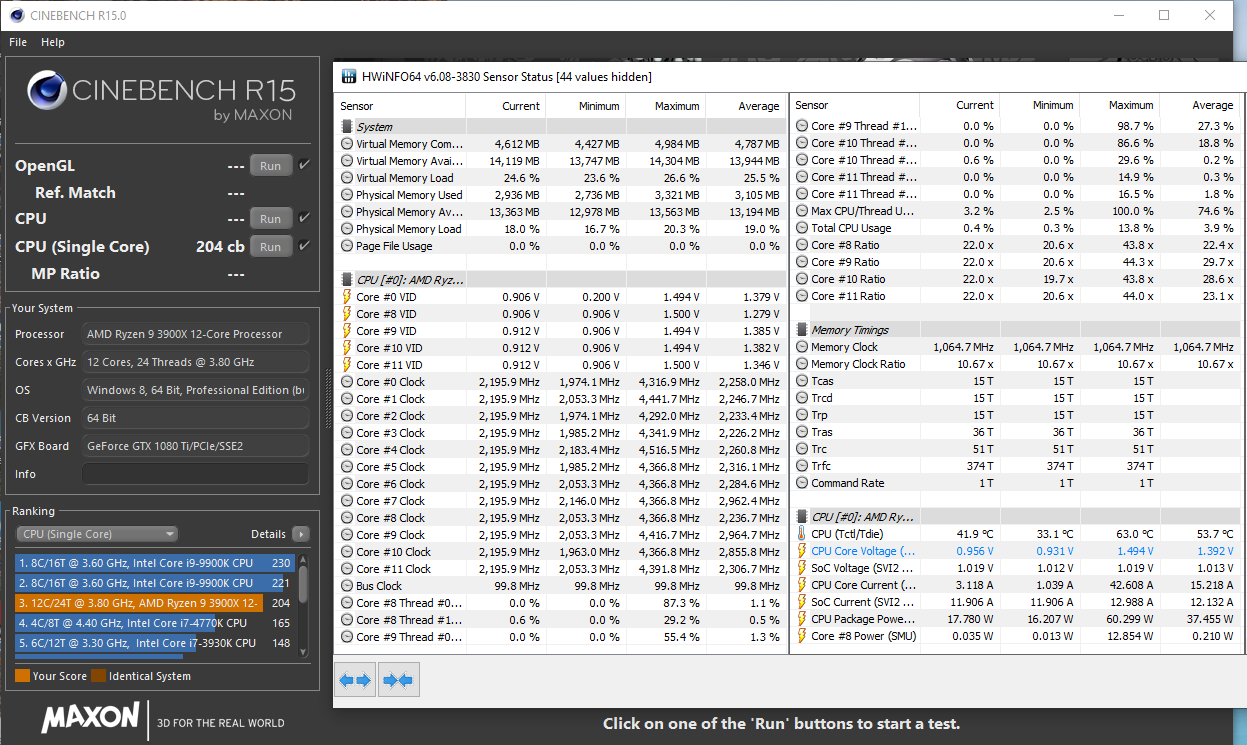Select the Max CPU/Thread Usage row
The width and height of the screenshot is (1247, 745).
(x=1016, y=211)
